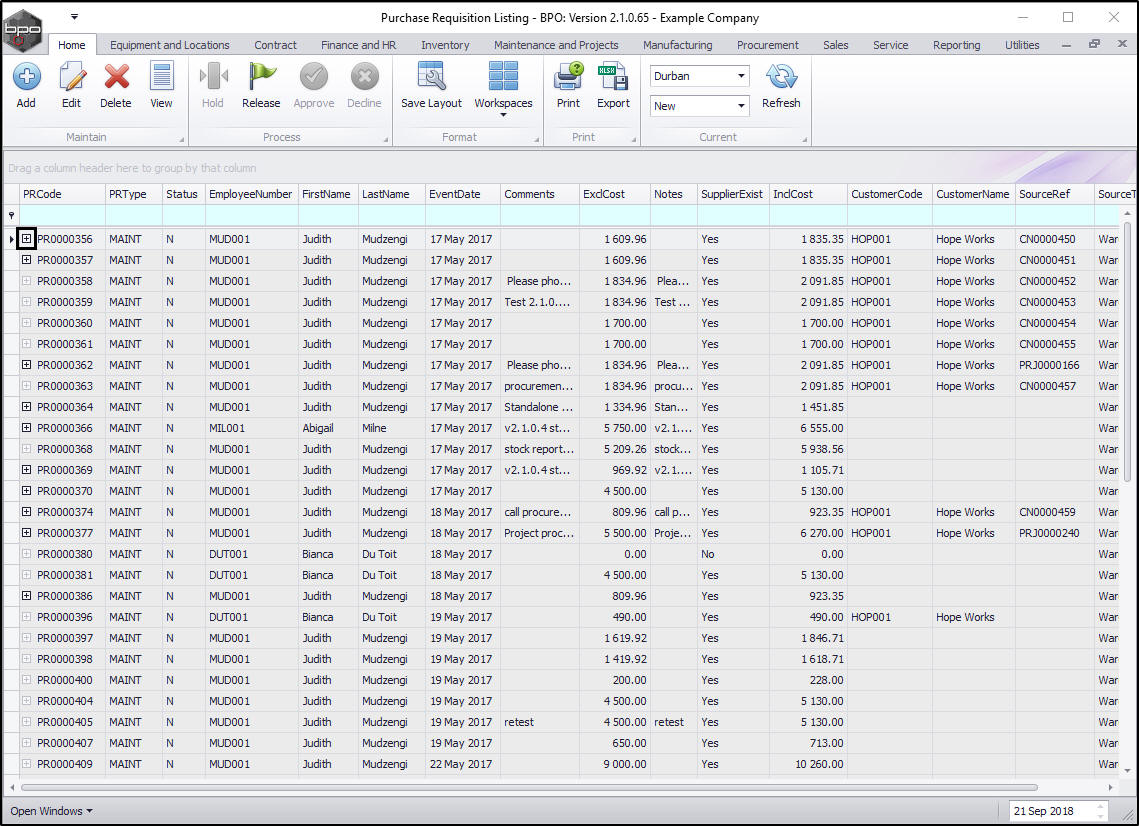Click the Release flag icon
Image resolution: width=1139 pixels, height=826 pixels.
(x=261, y=78)
